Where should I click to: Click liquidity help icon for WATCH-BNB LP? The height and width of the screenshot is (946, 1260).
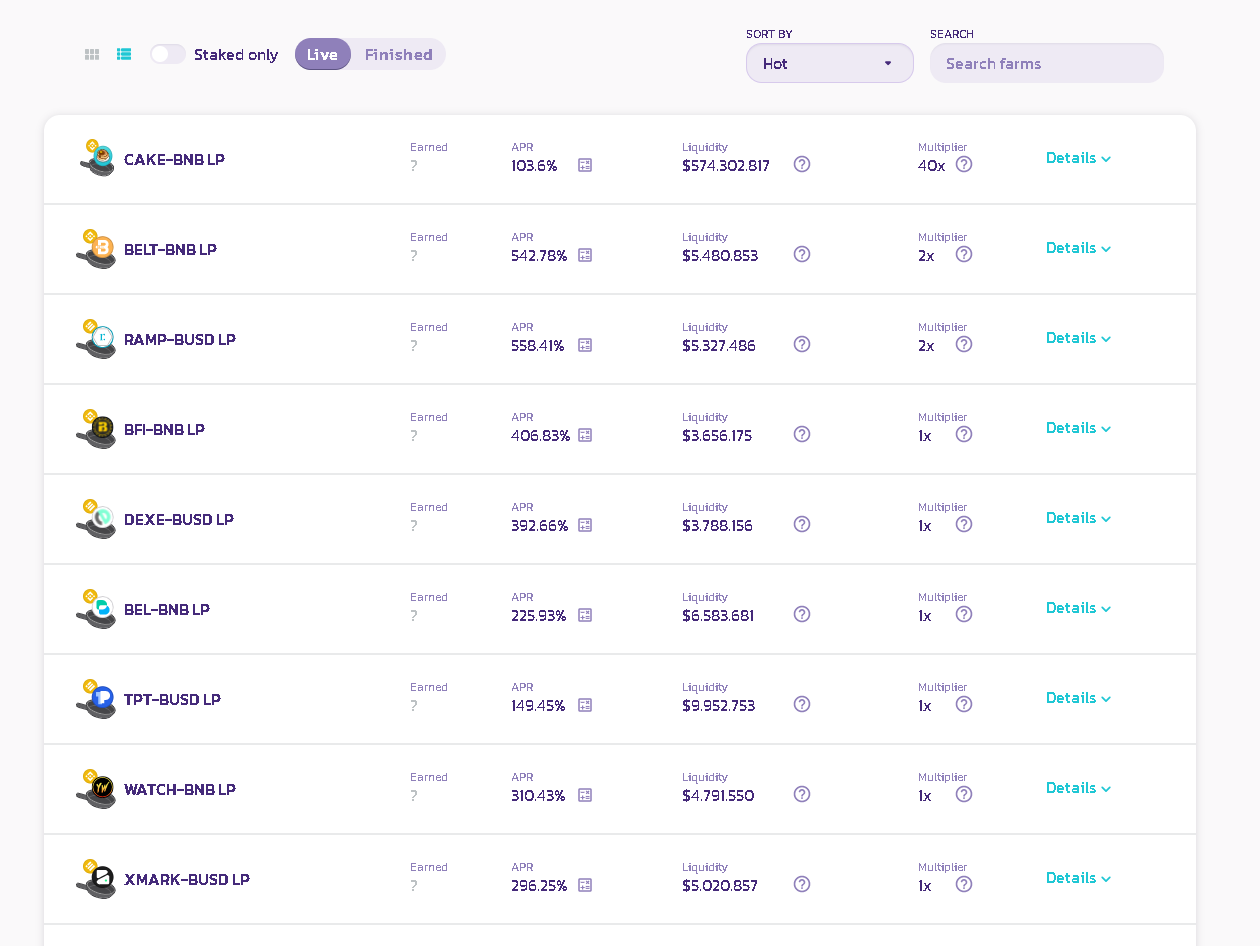pyautogui.click(x=802, y=794)
